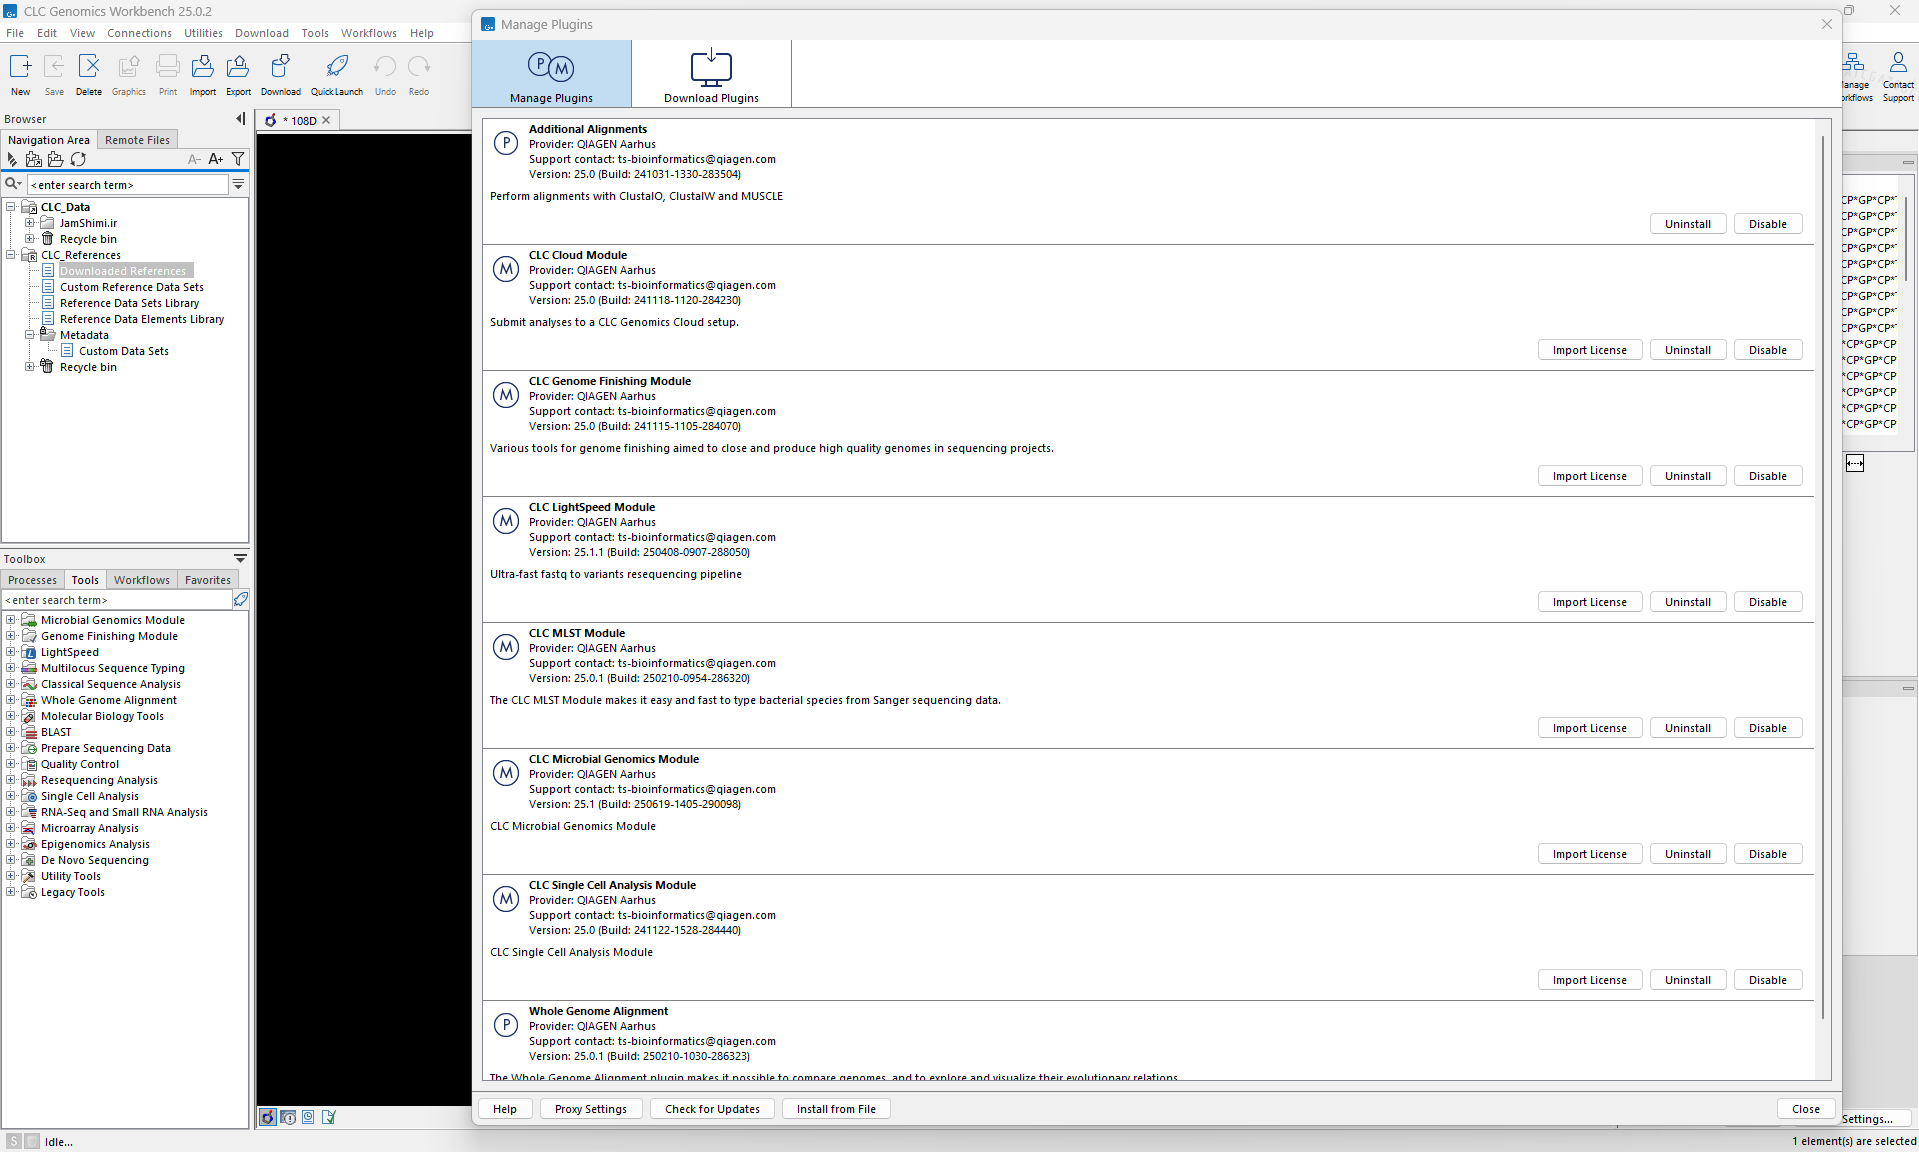
Task: Import License for CLC Genome Finishing Module
Action: 1590,476
